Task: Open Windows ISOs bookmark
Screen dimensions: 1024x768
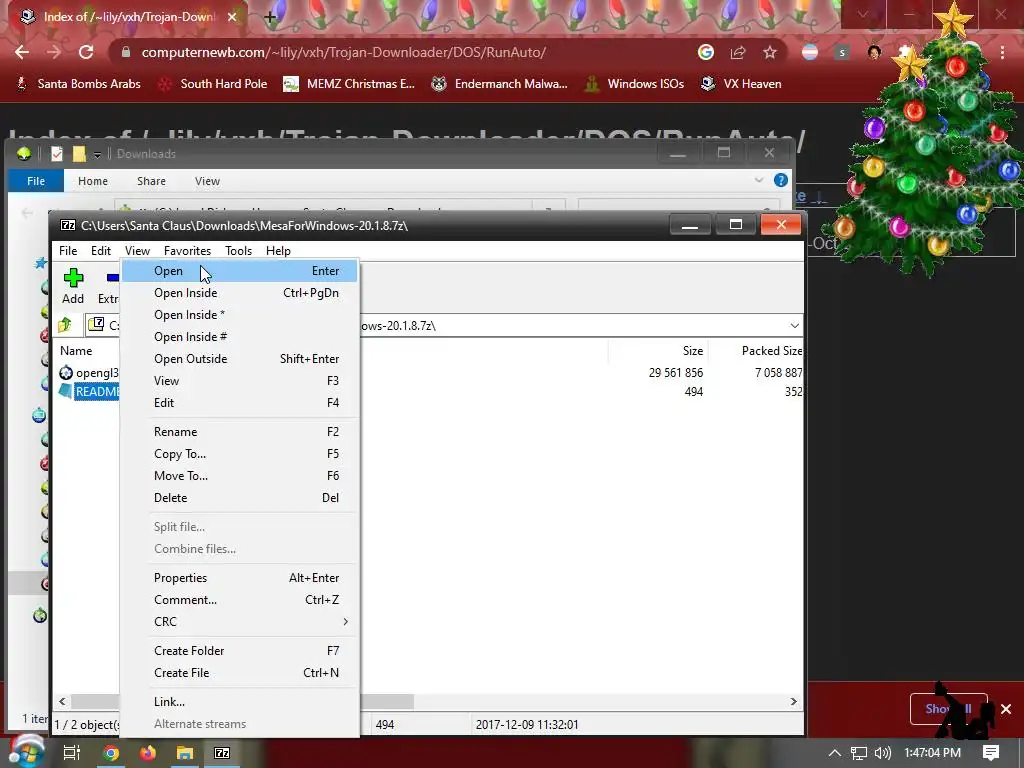Action: point(634,84)
